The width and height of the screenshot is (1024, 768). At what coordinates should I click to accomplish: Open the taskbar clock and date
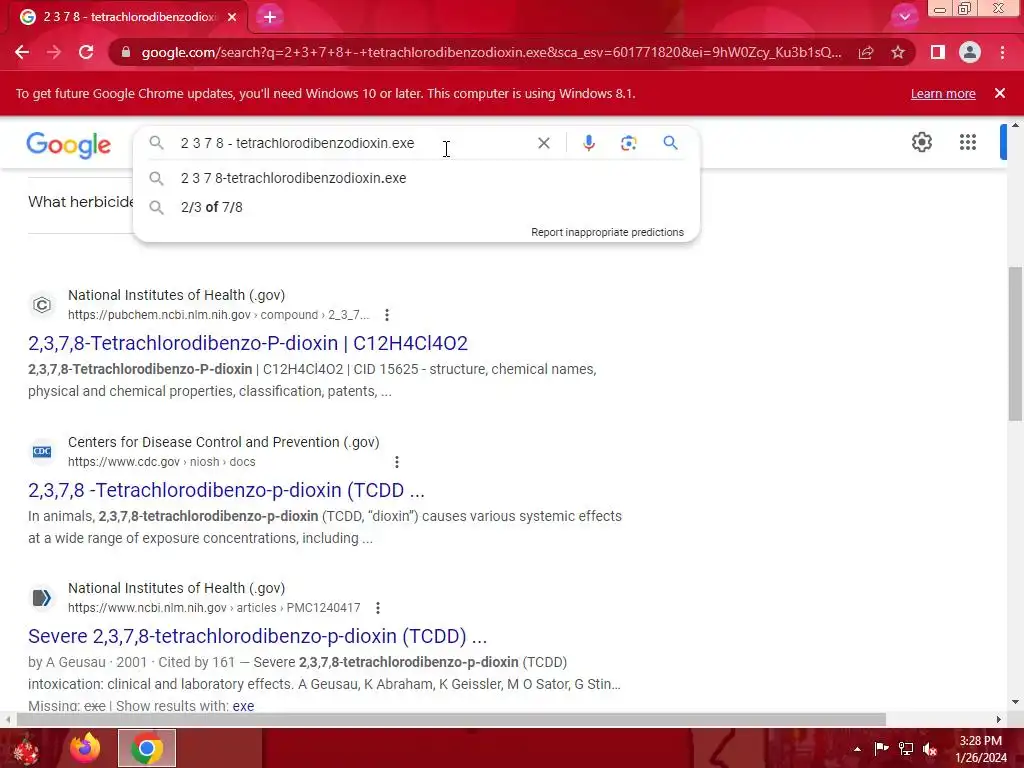point(981,749)
